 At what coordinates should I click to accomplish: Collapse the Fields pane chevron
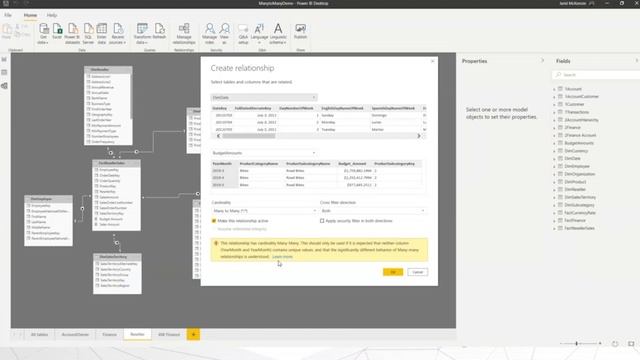(x=636, y=61)
